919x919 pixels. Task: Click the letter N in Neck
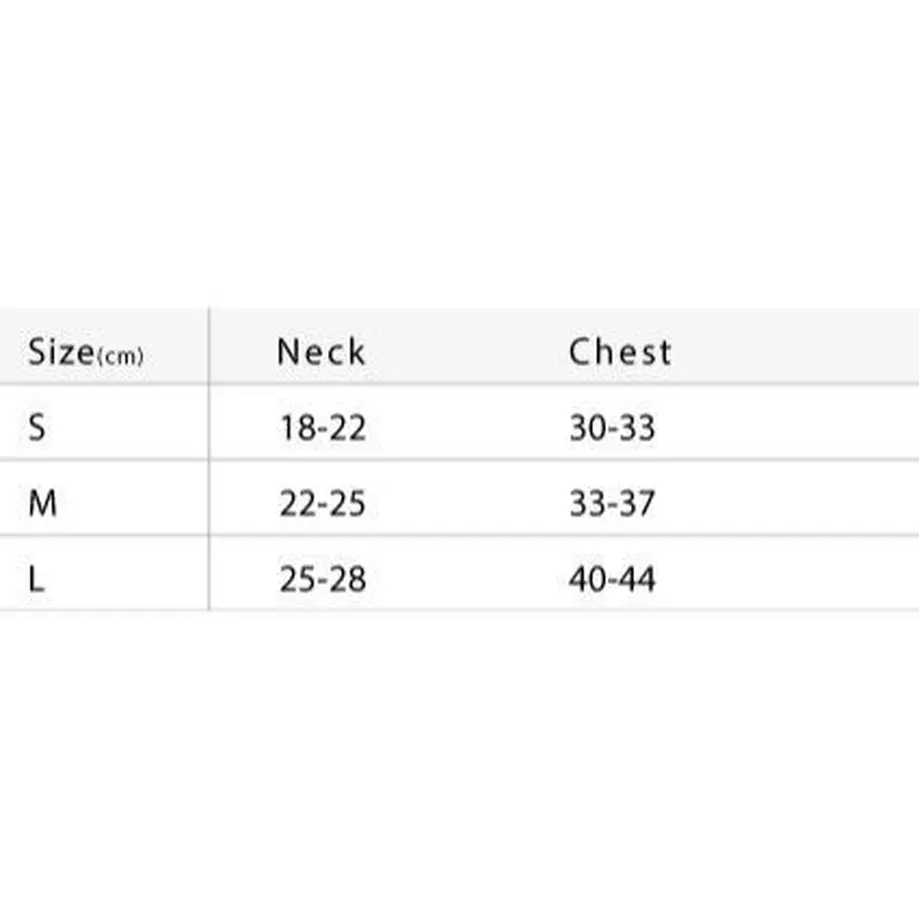coord(288,352)
